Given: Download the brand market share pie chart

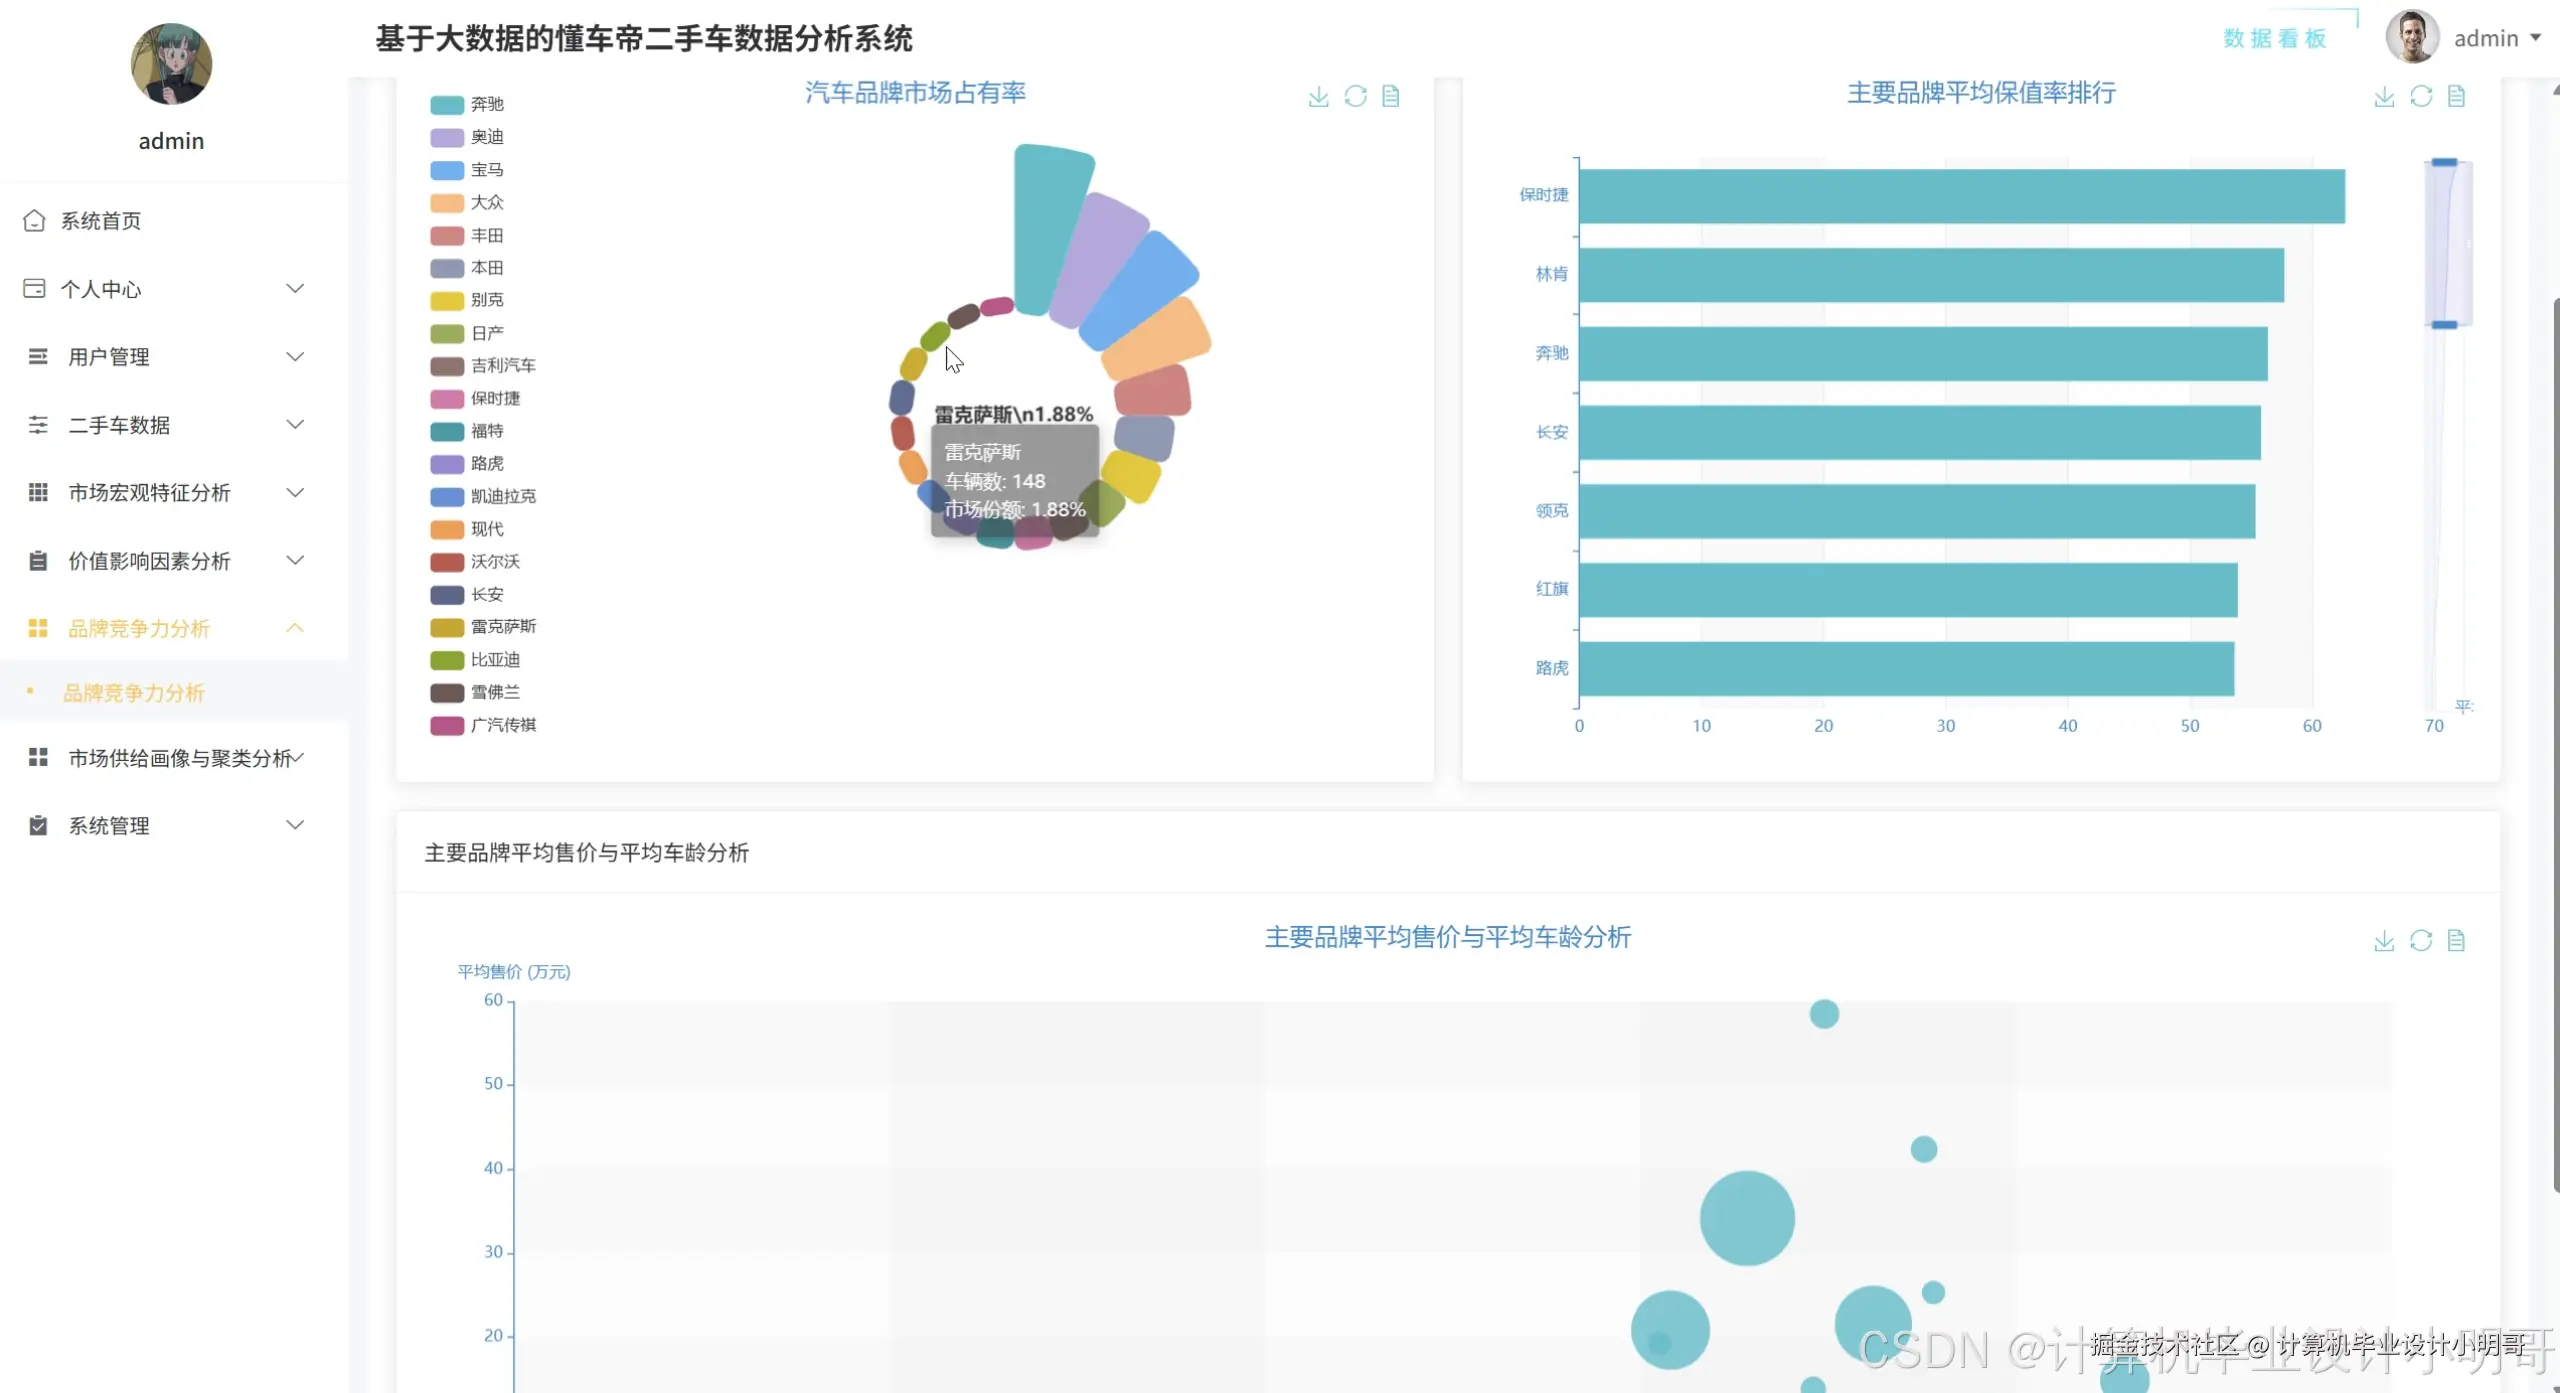Looking at the screenshot, I should coord(1318,96).
